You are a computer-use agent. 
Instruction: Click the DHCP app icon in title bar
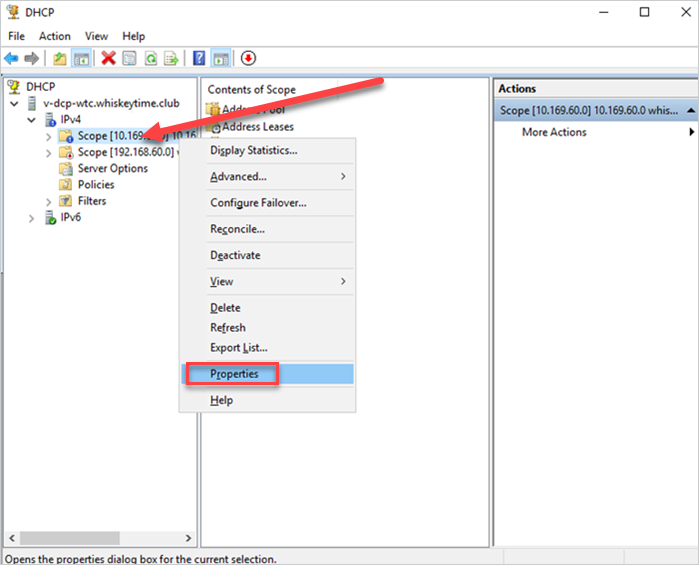tap(13, 12)
